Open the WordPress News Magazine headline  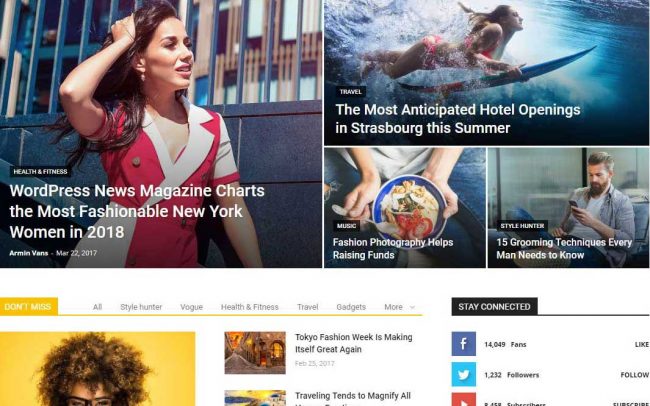coord(137,211)
